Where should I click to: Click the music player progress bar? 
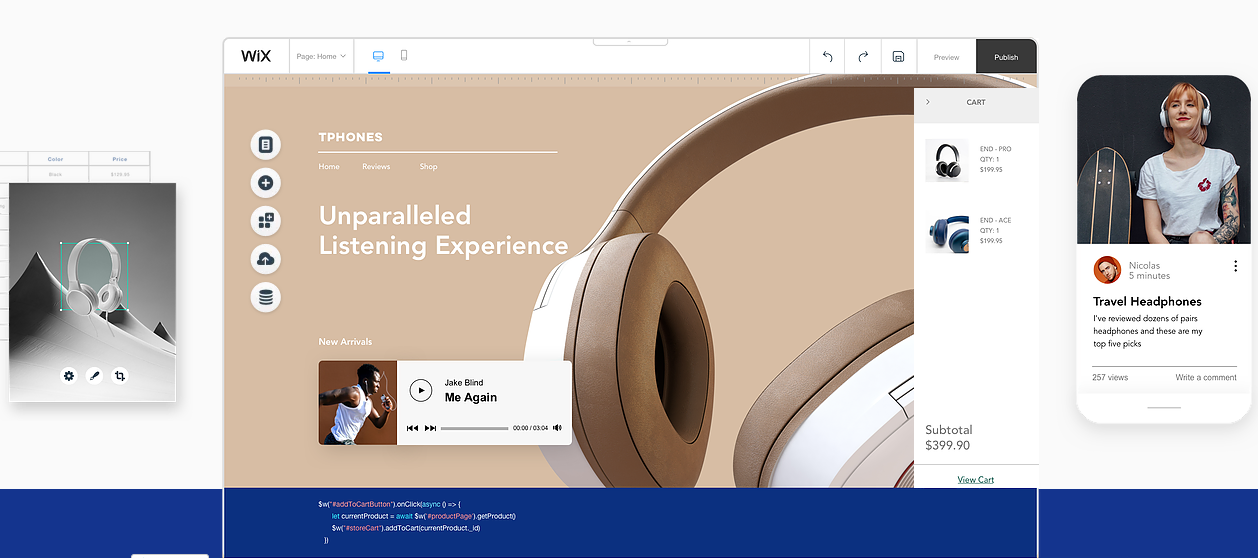click(x=474, y=428)
